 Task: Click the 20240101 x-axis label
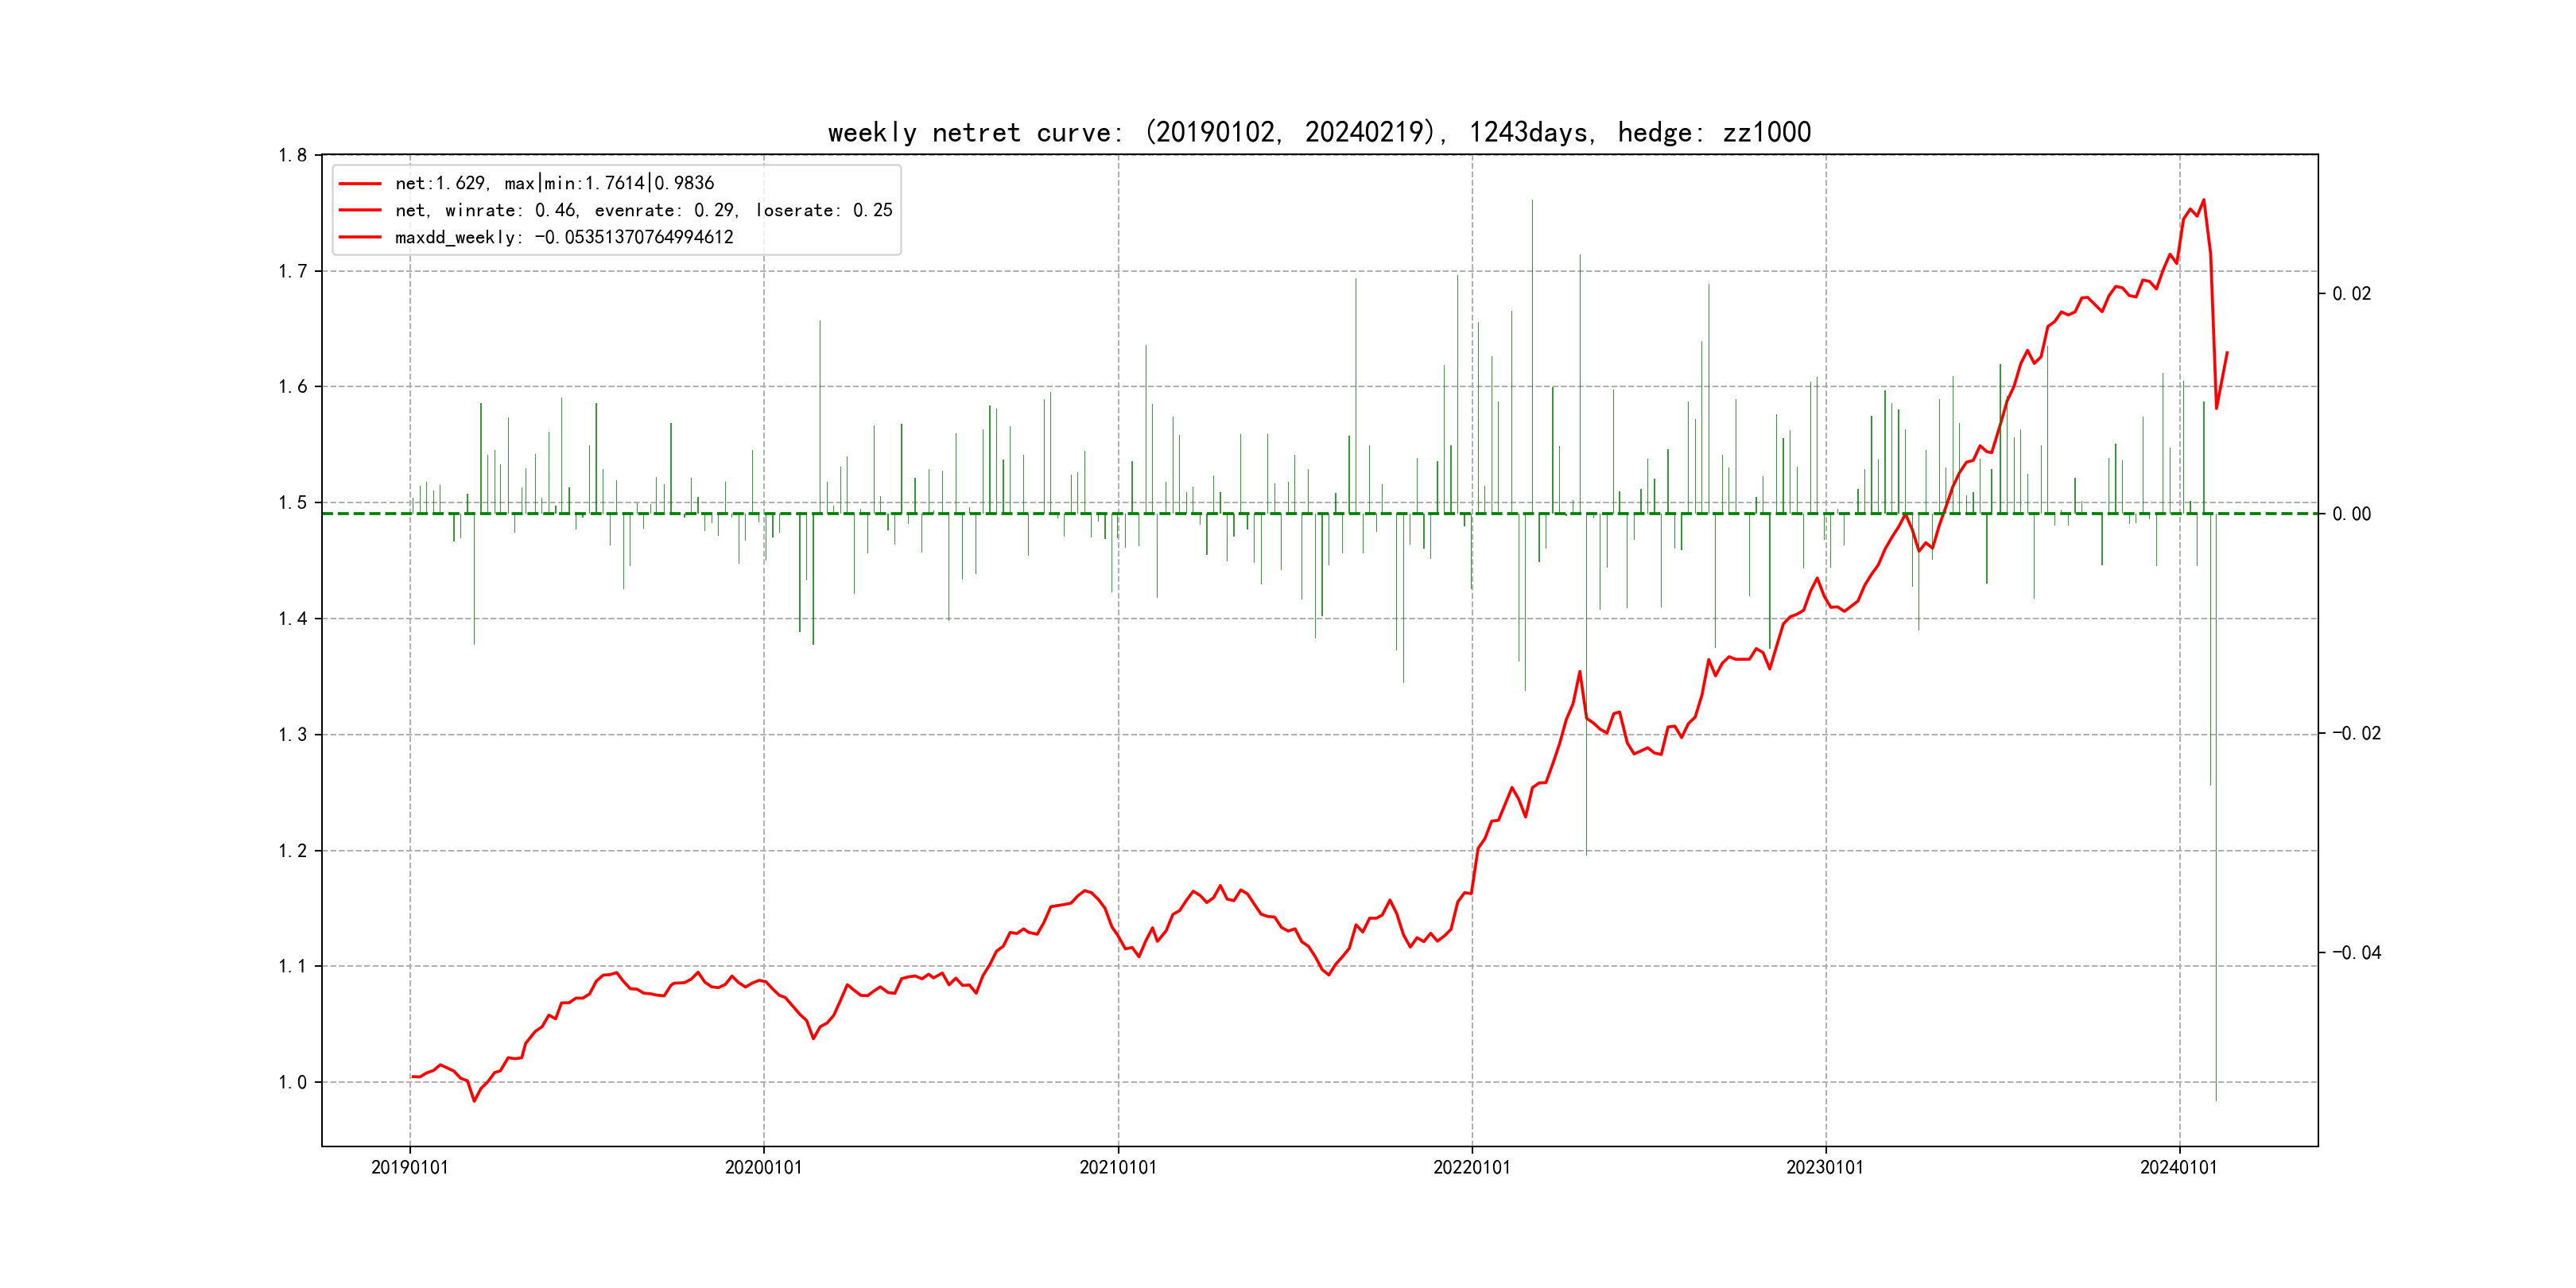pos(2179,1167)
